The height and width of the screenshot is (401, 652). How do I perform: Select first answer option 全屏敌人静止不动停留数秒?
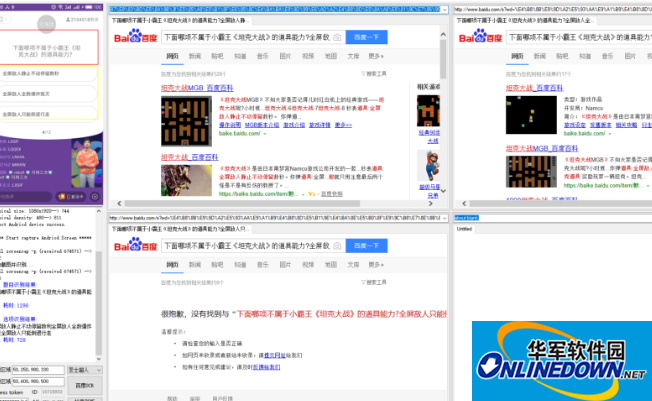49,74
